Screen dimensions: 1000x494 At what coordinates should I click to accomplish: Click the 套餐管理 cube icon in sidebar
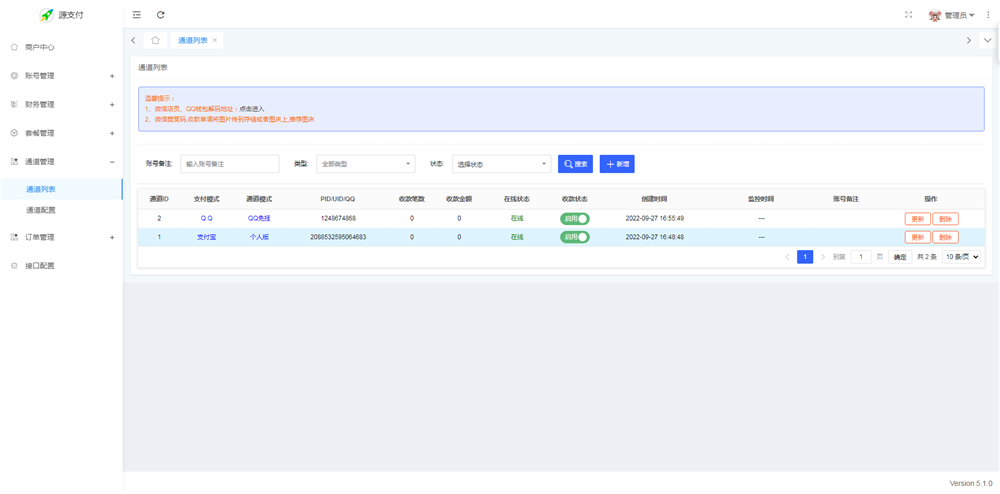[14, 133]
